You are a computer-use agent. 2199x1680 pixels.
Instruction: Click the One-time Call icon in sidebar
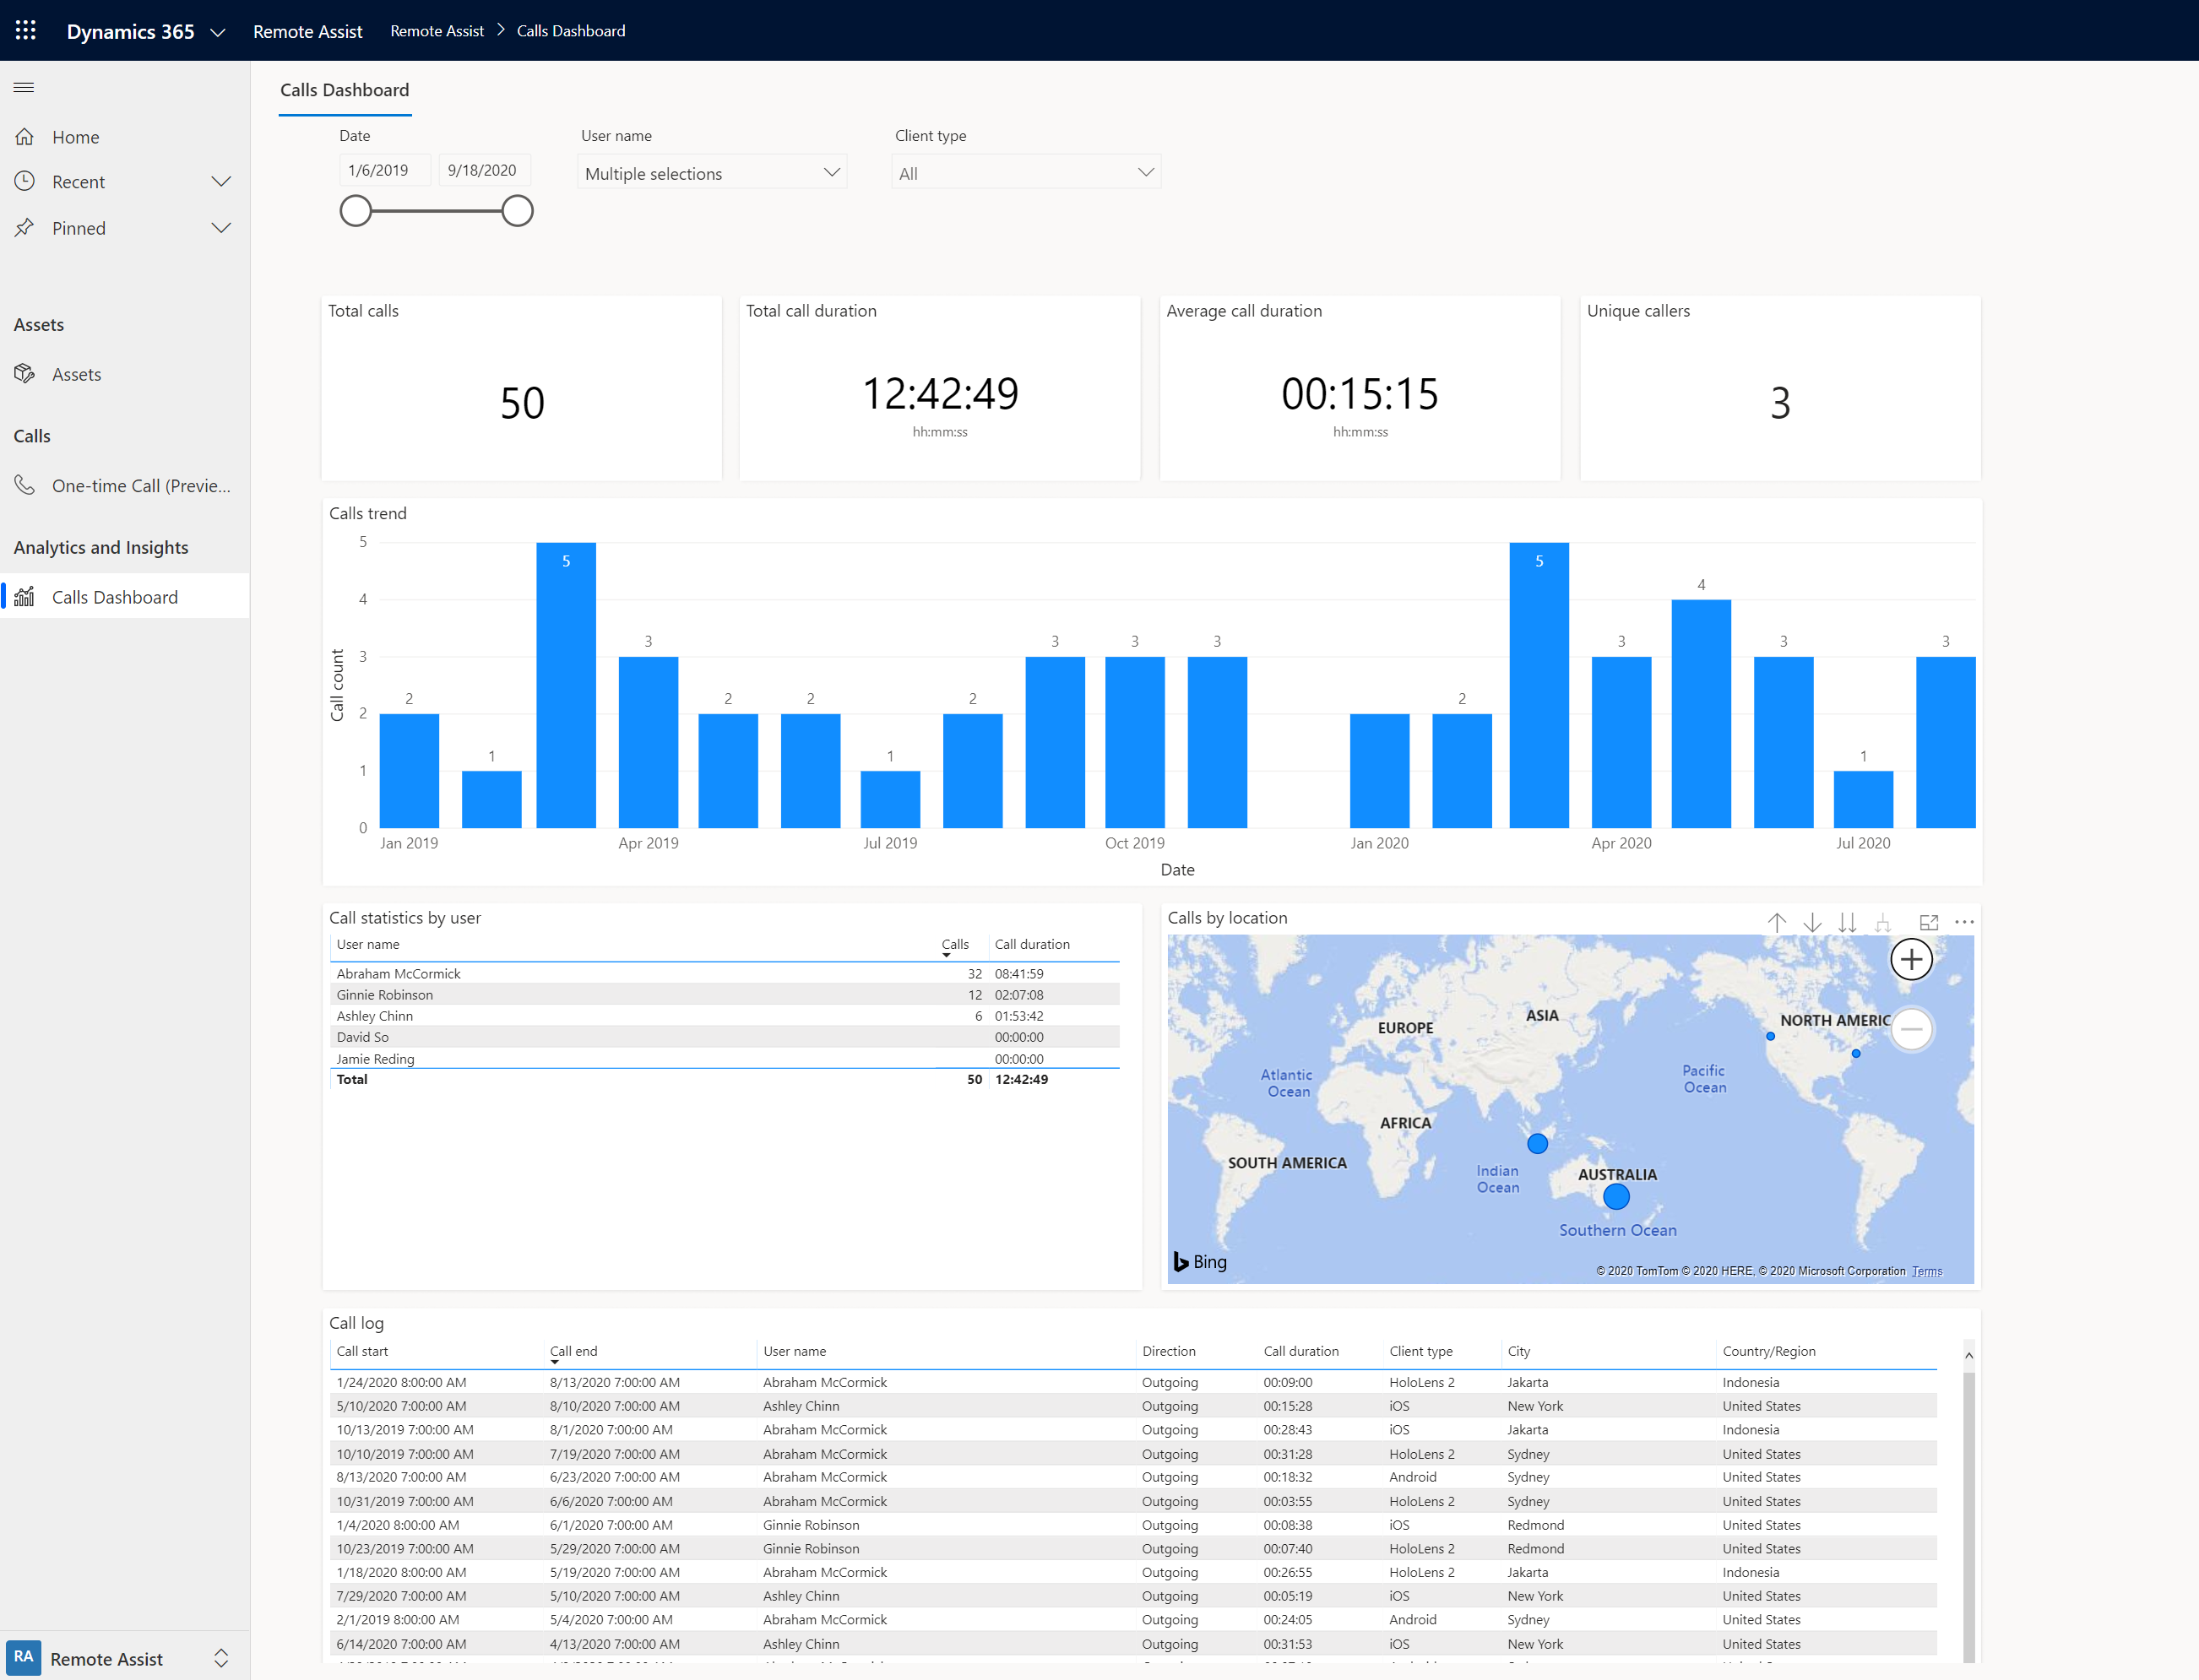tap(26, 485)
